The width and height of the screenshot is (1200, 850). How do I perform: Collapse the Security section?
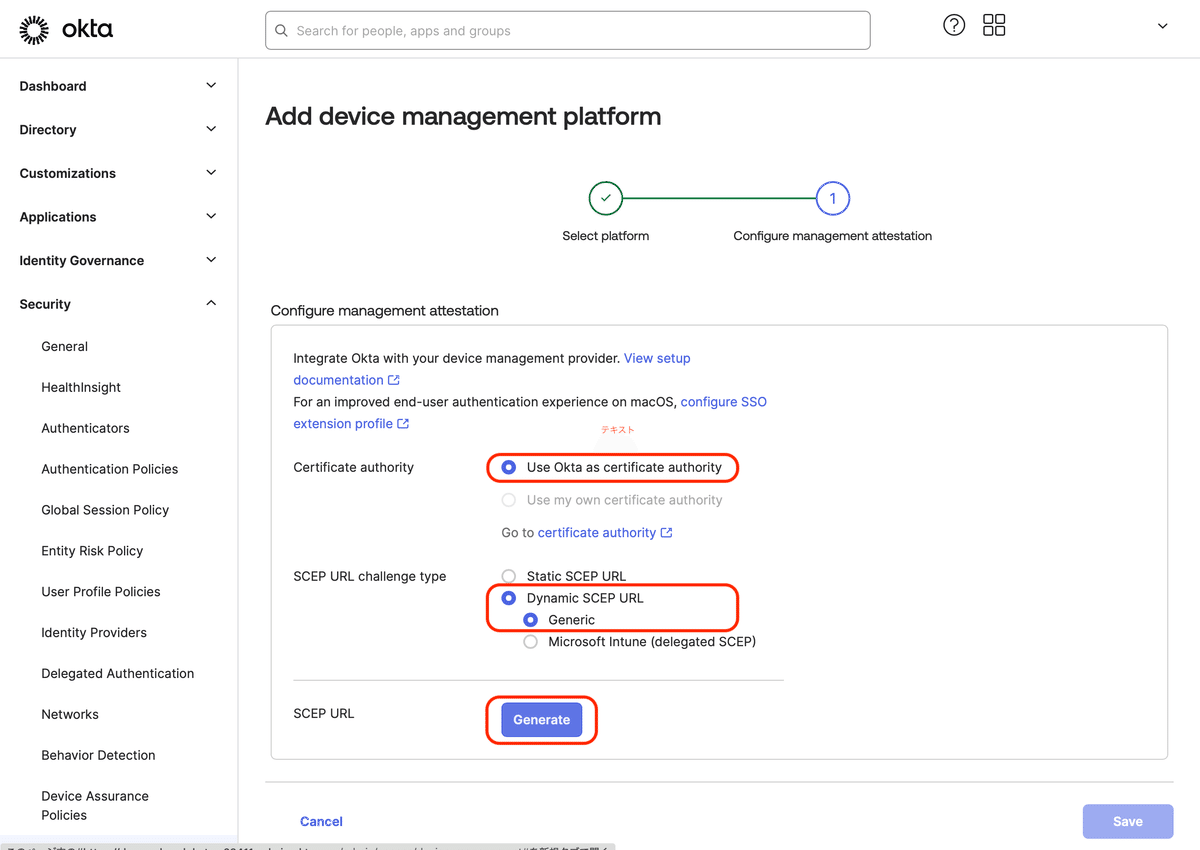point(116,303)
